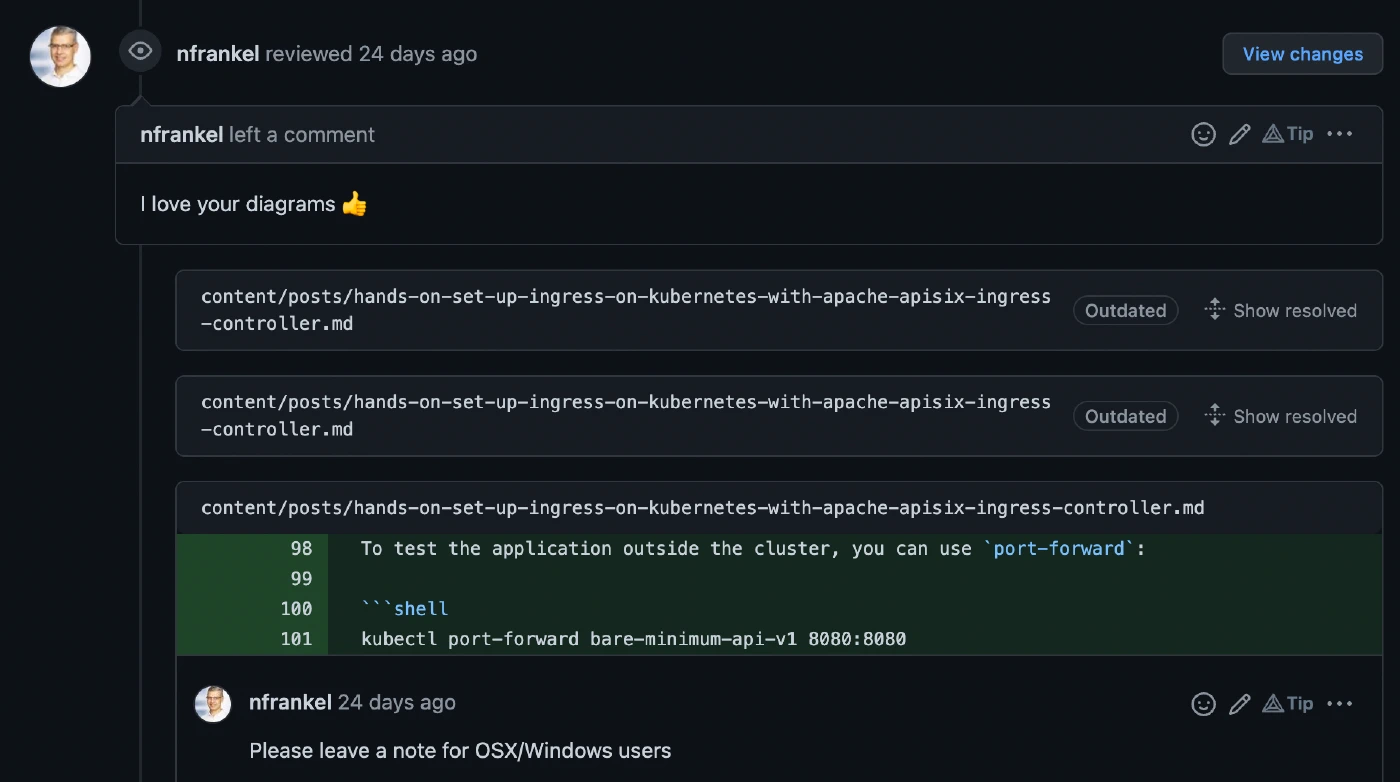Open nfrankel's small avatar in the inline comment
Screen dimensions: 1400x782
213,704
